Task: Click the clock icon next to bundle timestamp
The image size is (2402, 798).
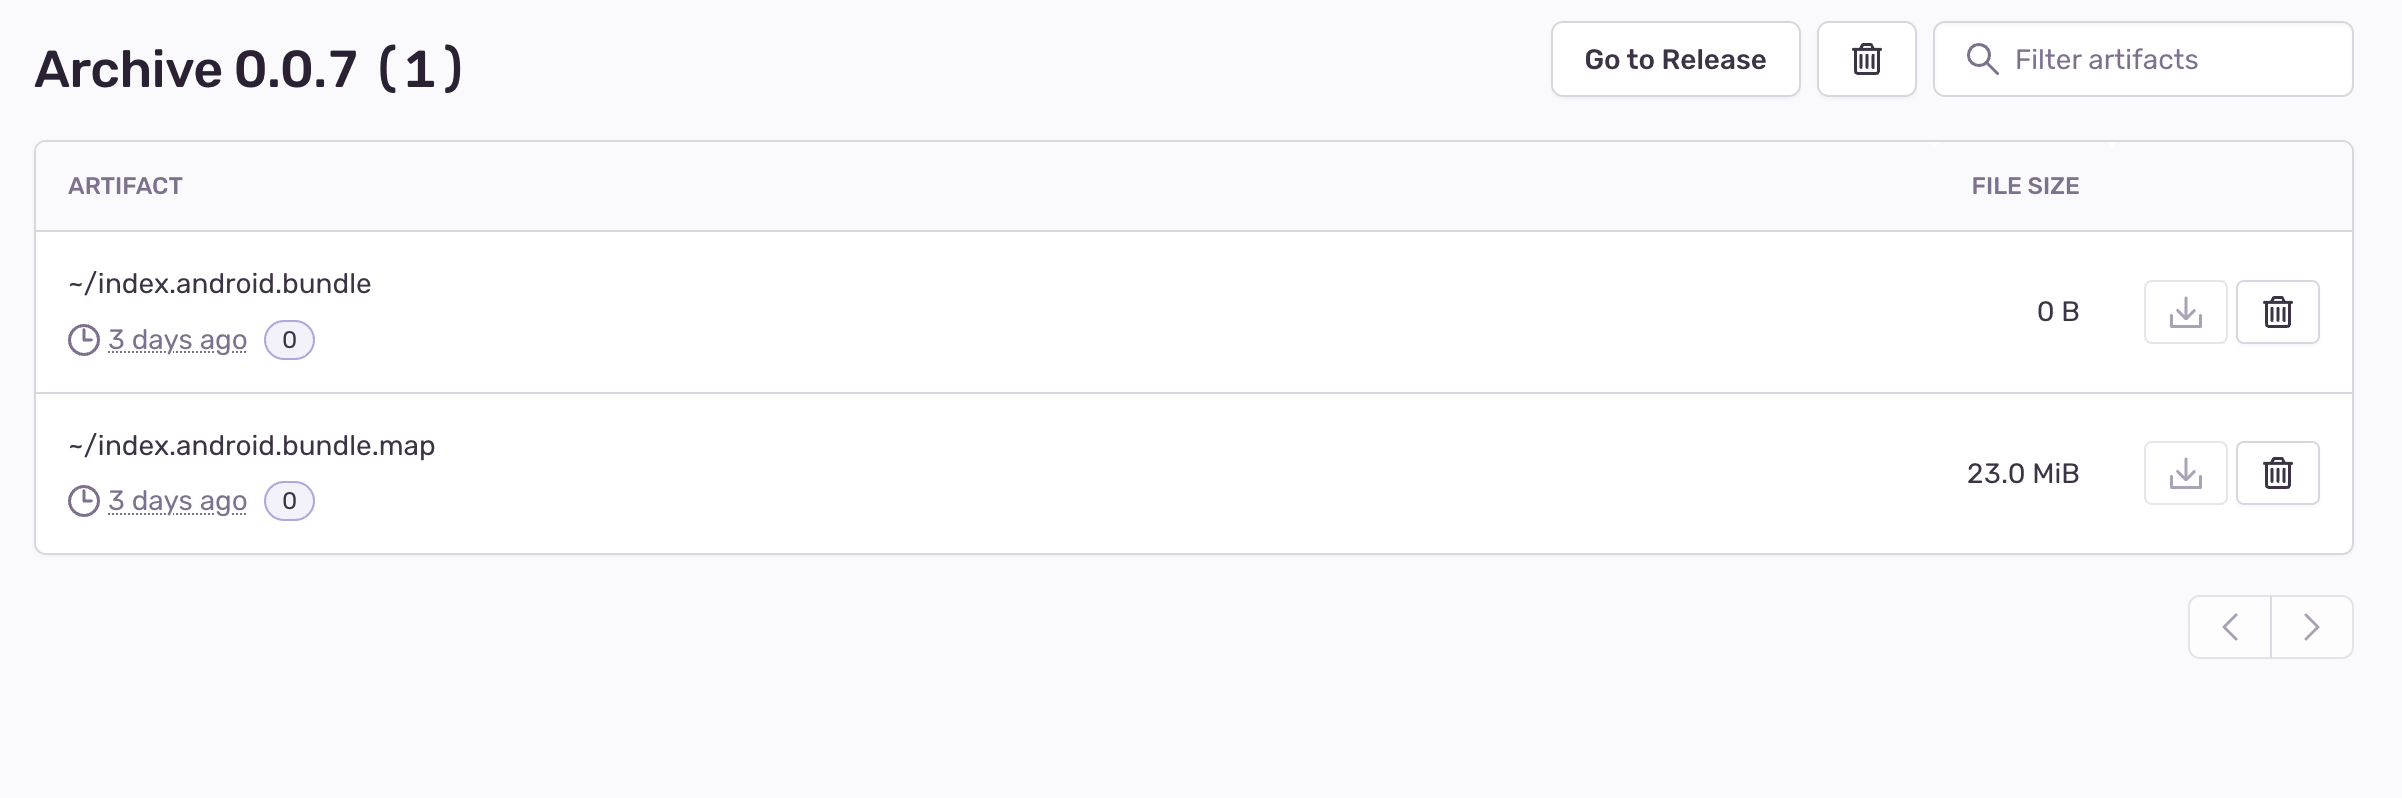Action: 84,340
